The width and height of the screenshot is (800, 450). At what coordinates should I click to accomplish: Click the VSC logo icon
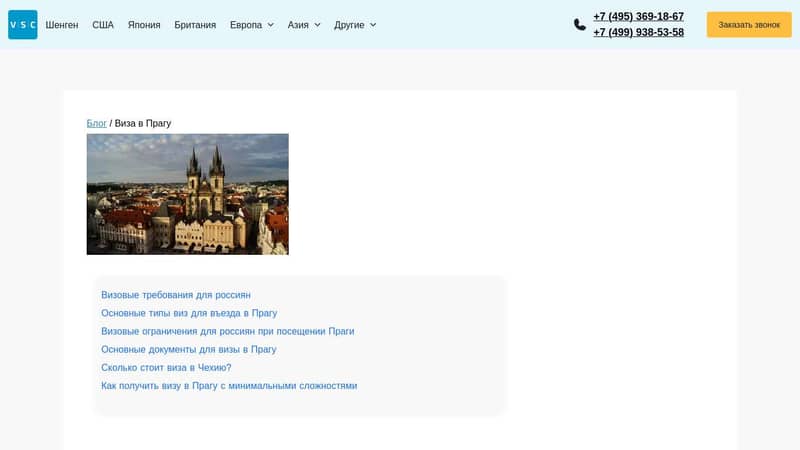tap(22, 24)
